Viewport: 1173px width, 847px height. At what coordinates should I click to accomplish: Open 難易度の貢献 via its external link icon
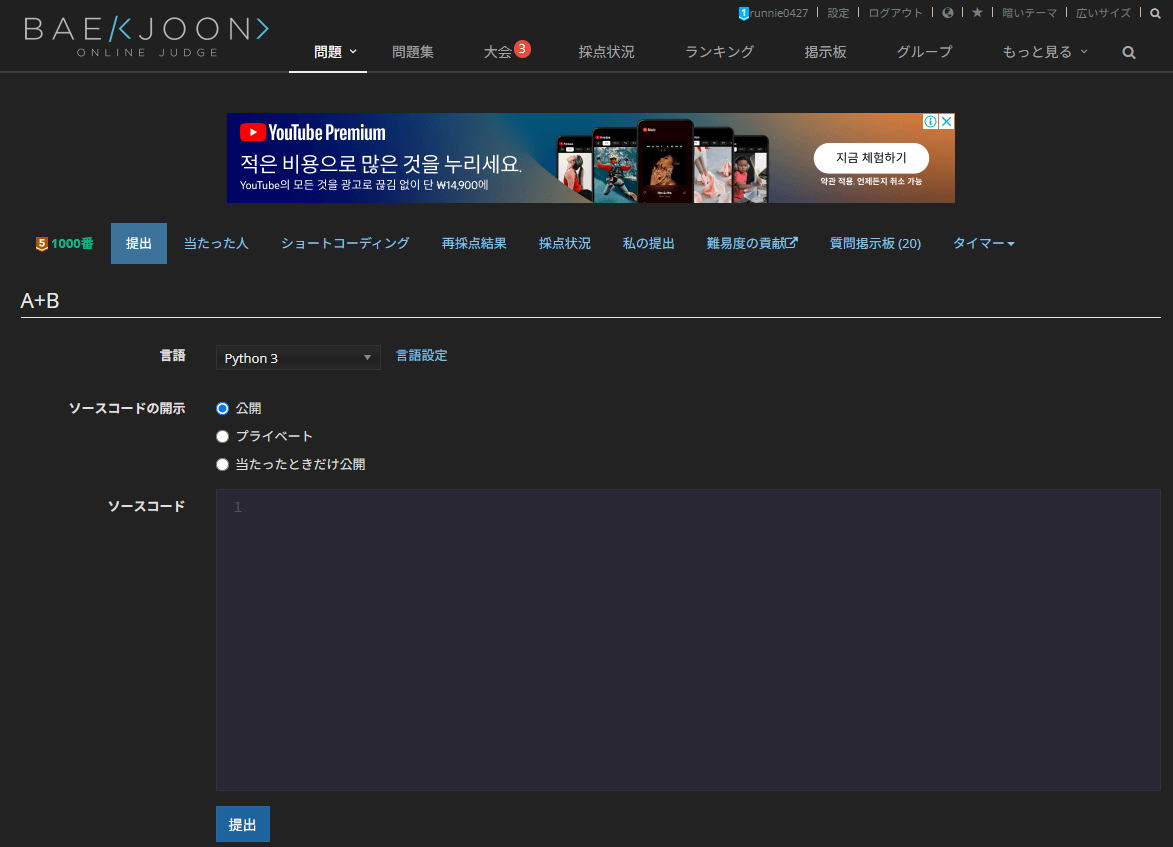click(795, 242)
